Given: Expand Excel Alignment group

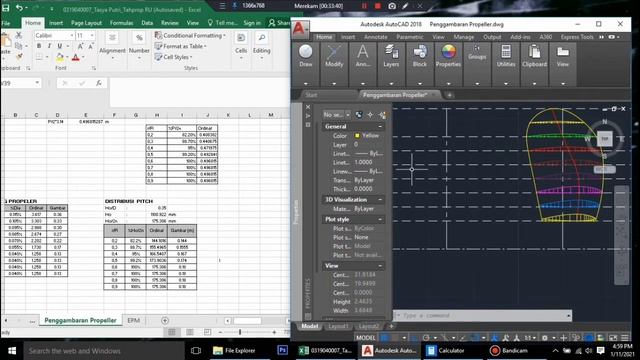Looking at the screenshot, I should (x=112, y=46).
